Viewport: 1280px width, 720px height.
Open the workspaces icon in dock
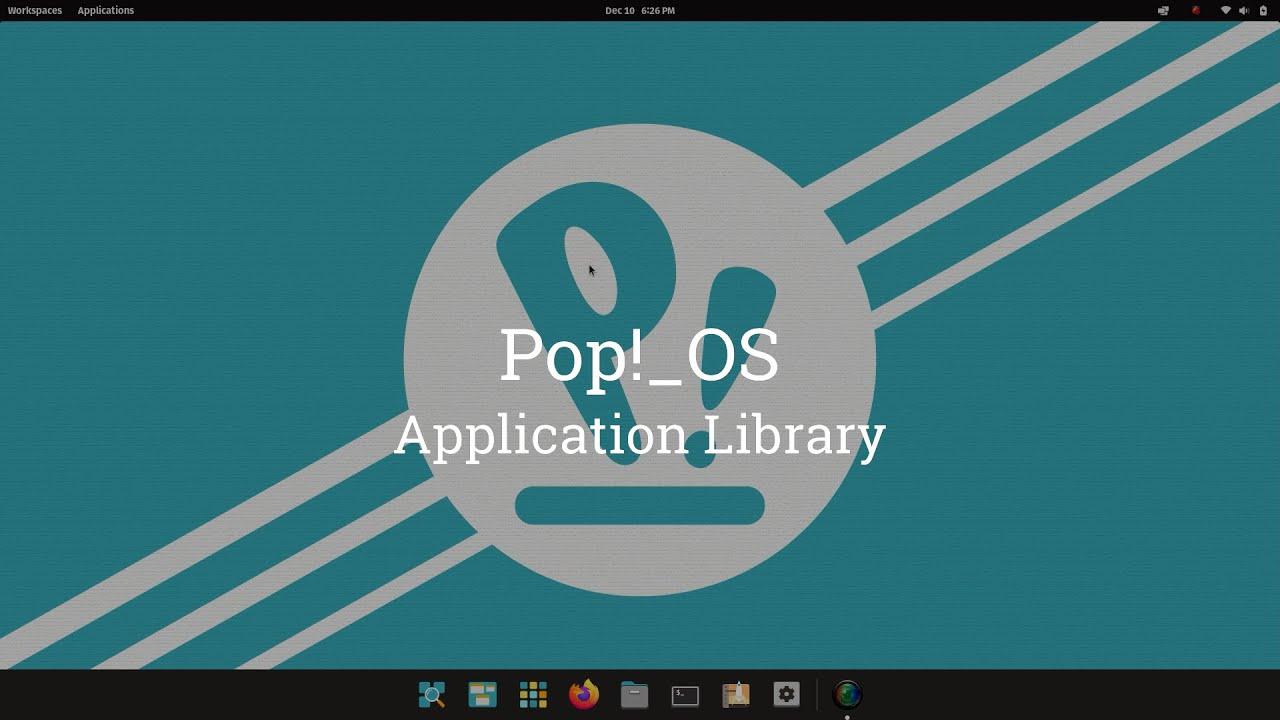[483, 694]
